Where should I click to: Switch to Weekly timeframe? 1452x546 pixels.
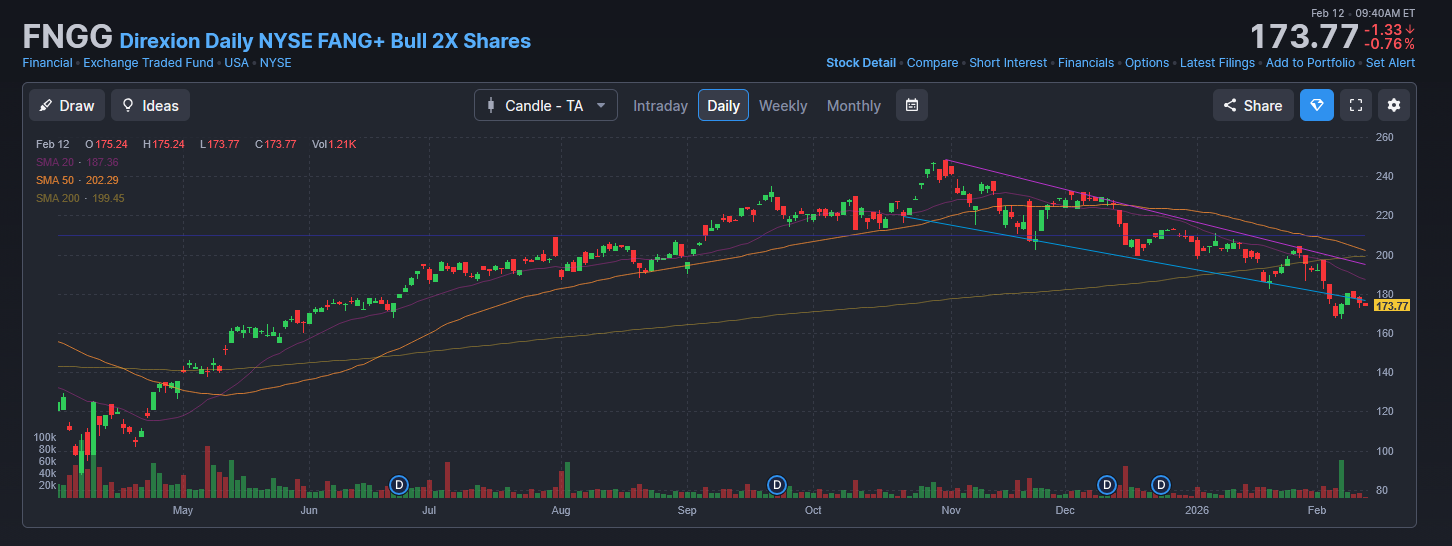click(x=783, y=106)
